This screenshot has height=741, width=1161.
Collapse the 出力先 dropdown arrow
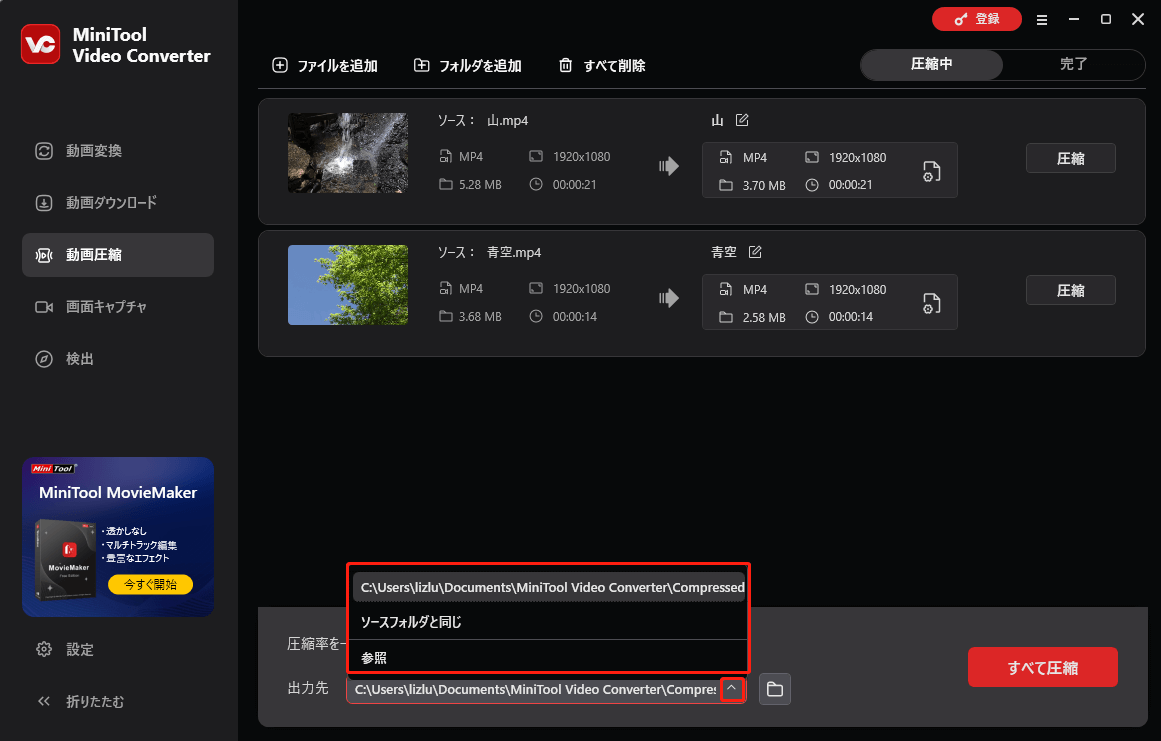732,688
